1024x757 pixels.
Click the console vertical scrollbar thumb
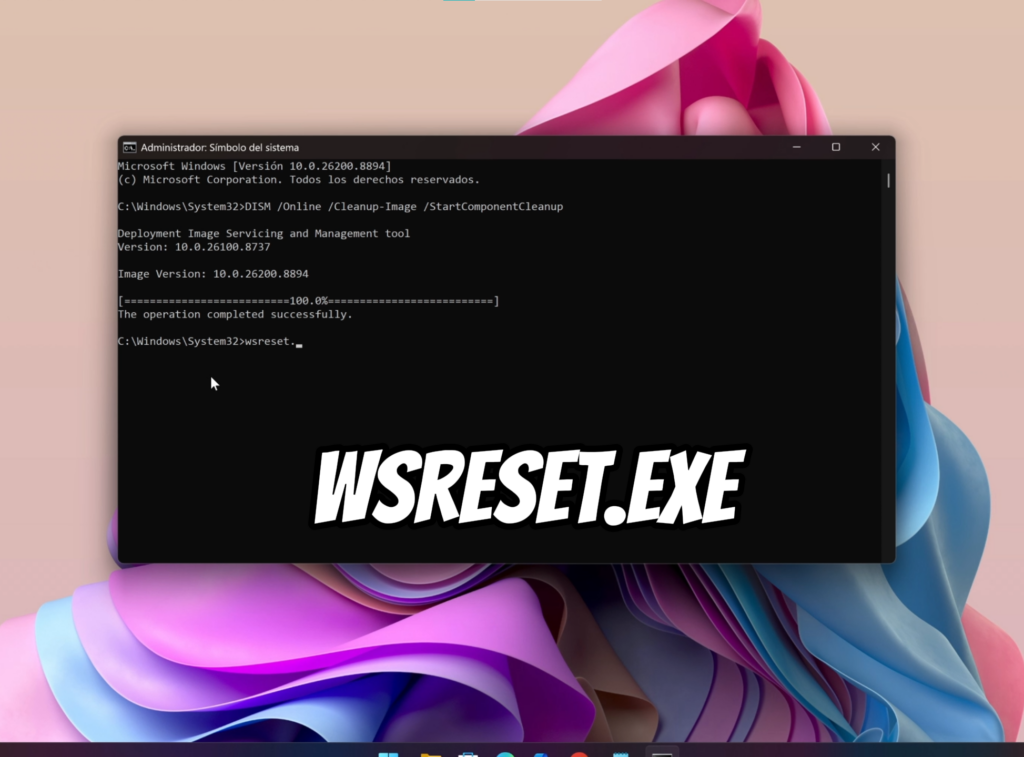pyautogui.click(x=888, y=180)
